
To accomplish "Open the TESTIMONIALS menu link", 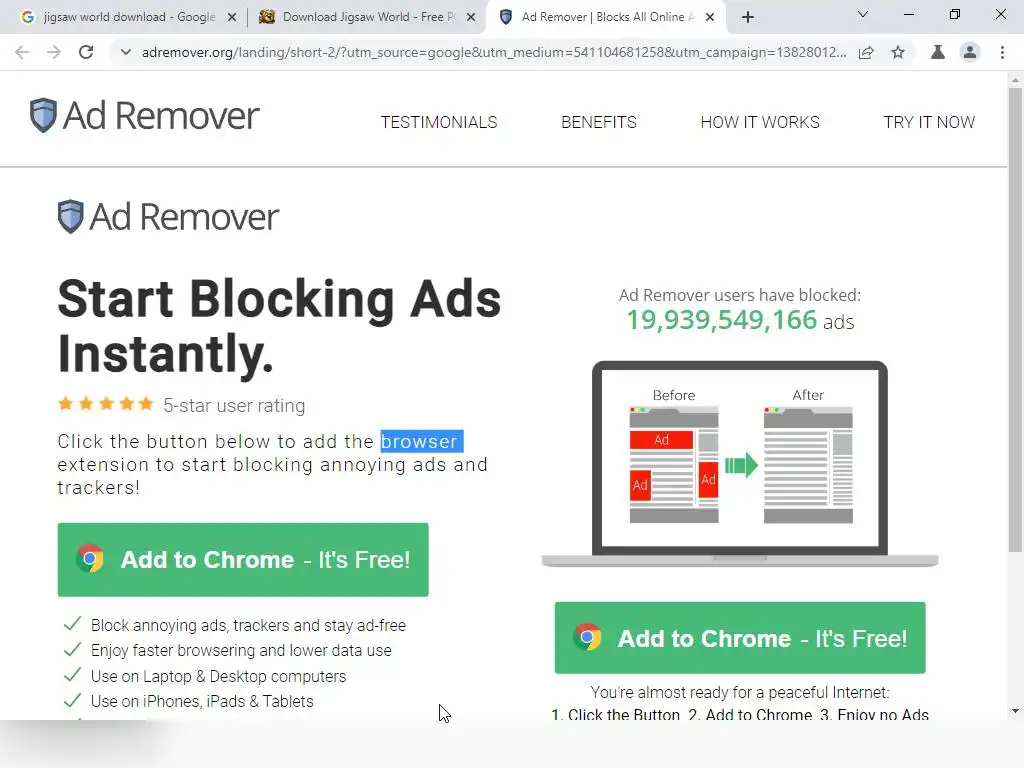I will click(439, 122).
